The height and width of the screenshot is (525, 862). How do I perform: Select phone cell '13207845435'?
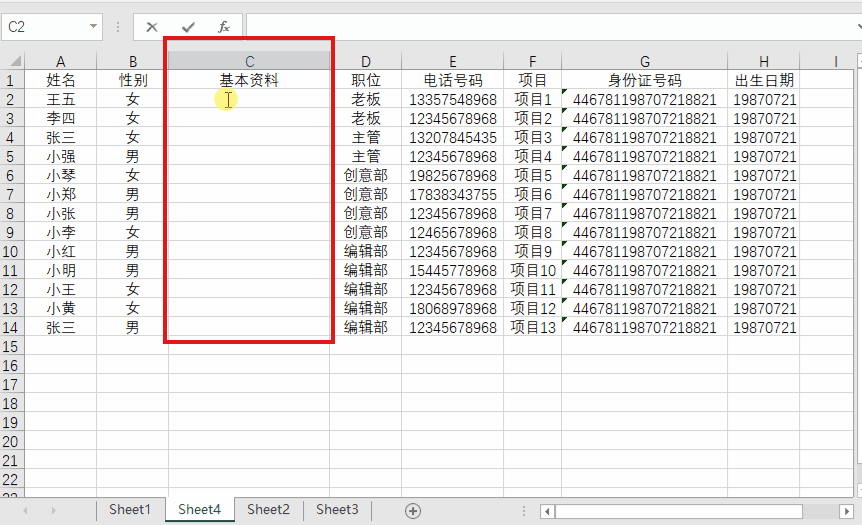452,137
